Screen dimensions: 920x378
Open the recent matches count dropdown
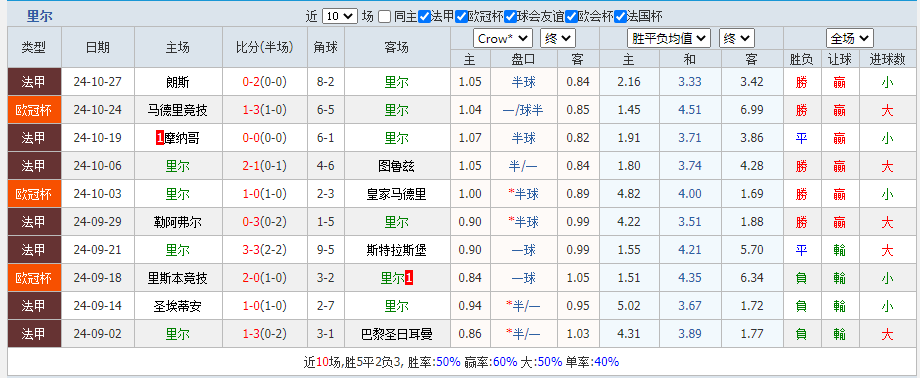(340, 16)
